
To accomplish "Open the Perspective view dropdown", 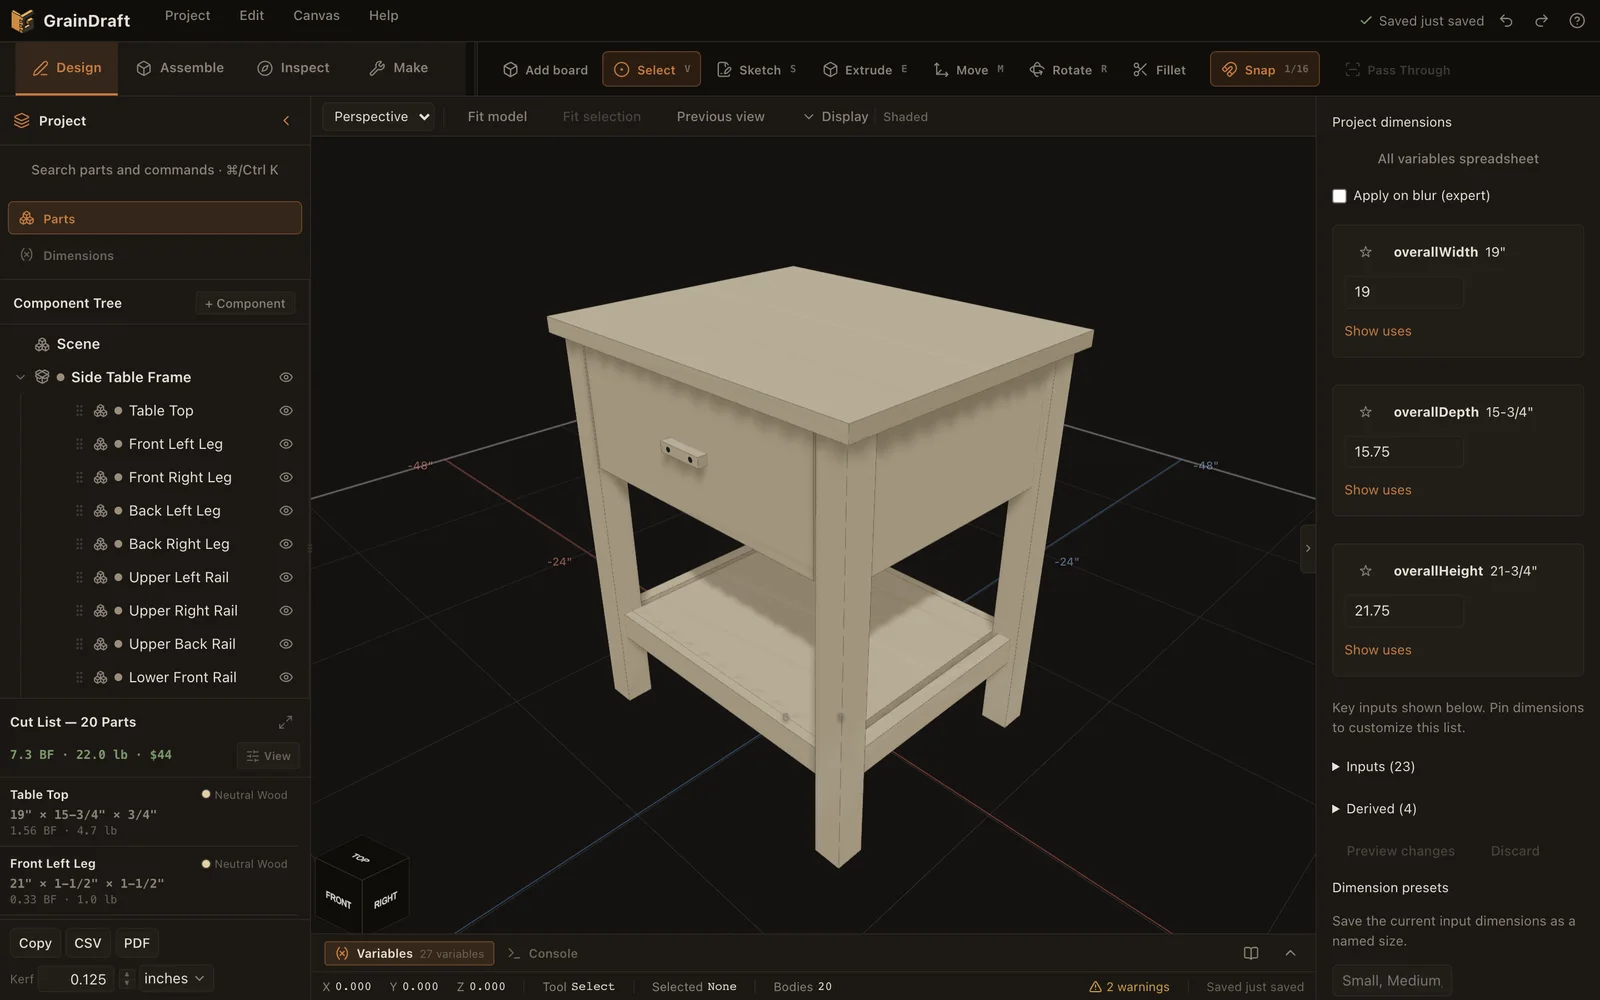I will pyautogui.click(x=379, y=117).
